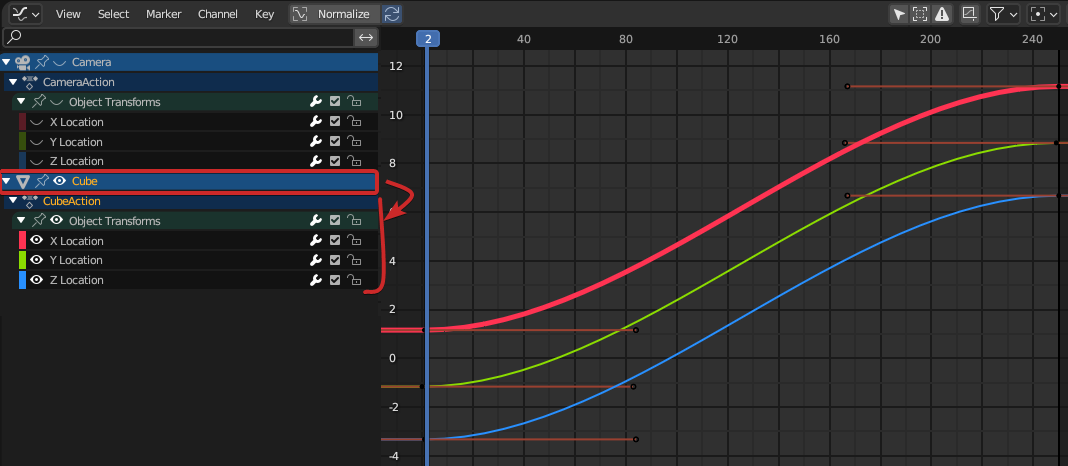Open the Channel menu
Image resolution: width=1068 pixels, height=466 pixels.
click(218, 14)
